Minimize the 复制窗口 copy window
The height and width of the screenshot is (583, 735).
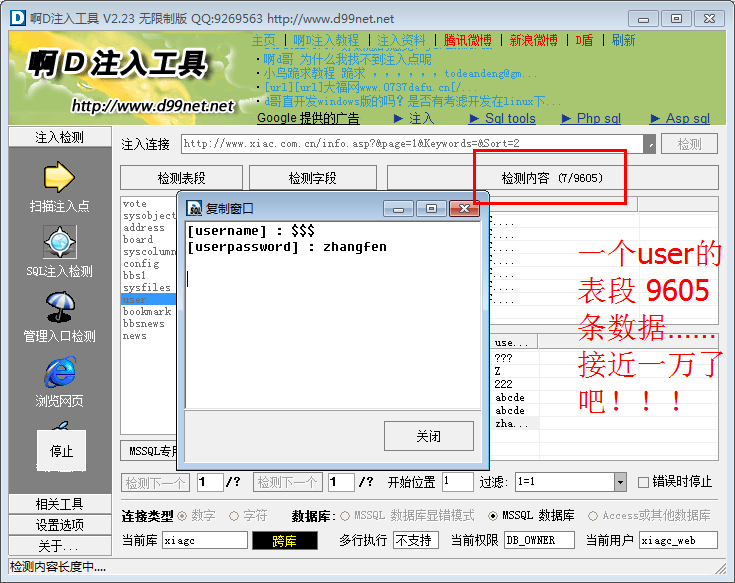[398, 209]
